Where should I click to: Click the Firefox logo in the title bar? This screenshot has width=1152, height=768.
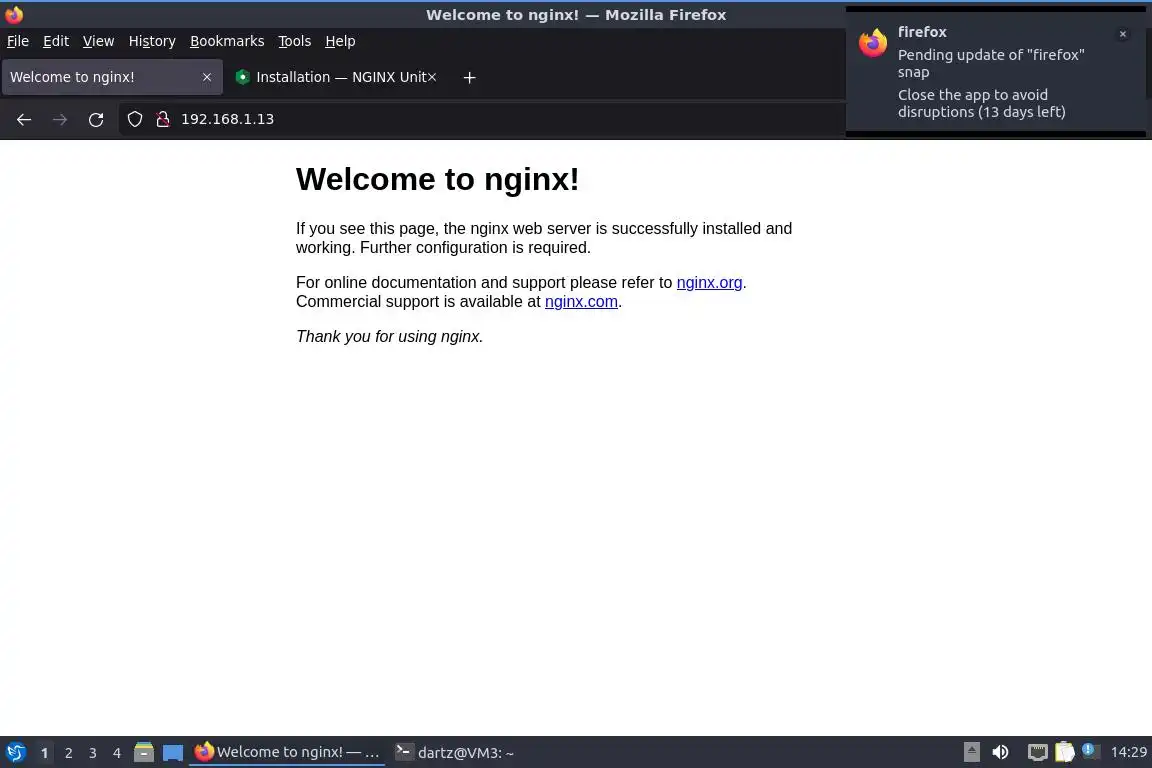[x=14, y=14]
